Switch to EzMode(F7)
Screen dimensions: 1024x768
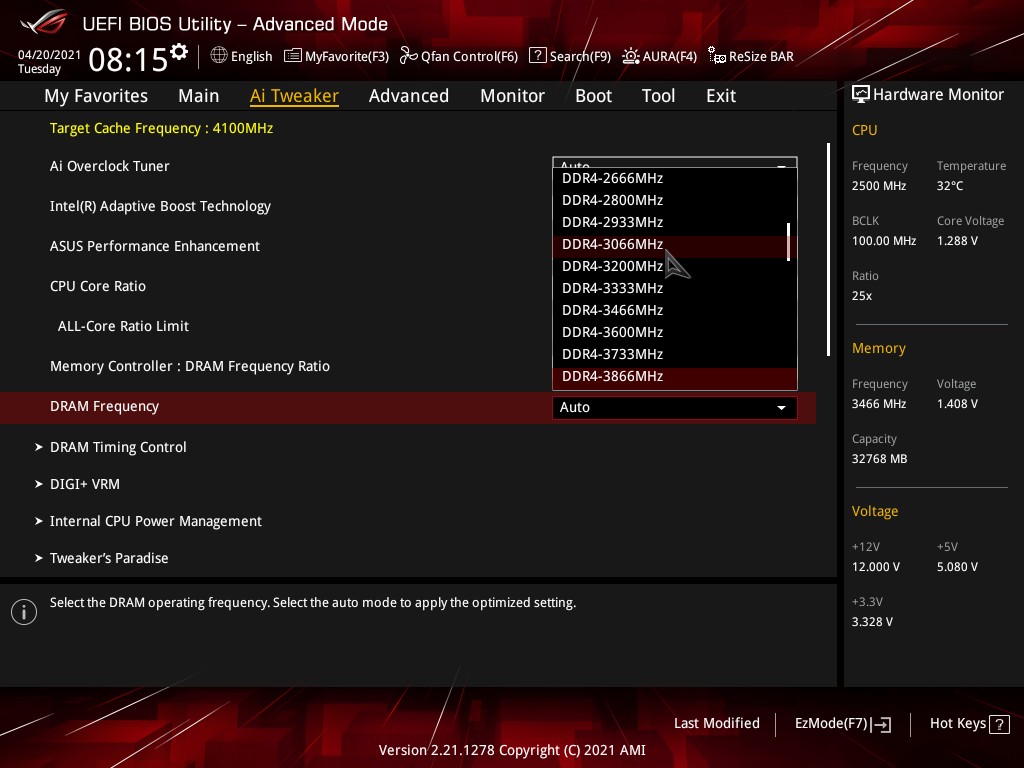click(842, 724)
